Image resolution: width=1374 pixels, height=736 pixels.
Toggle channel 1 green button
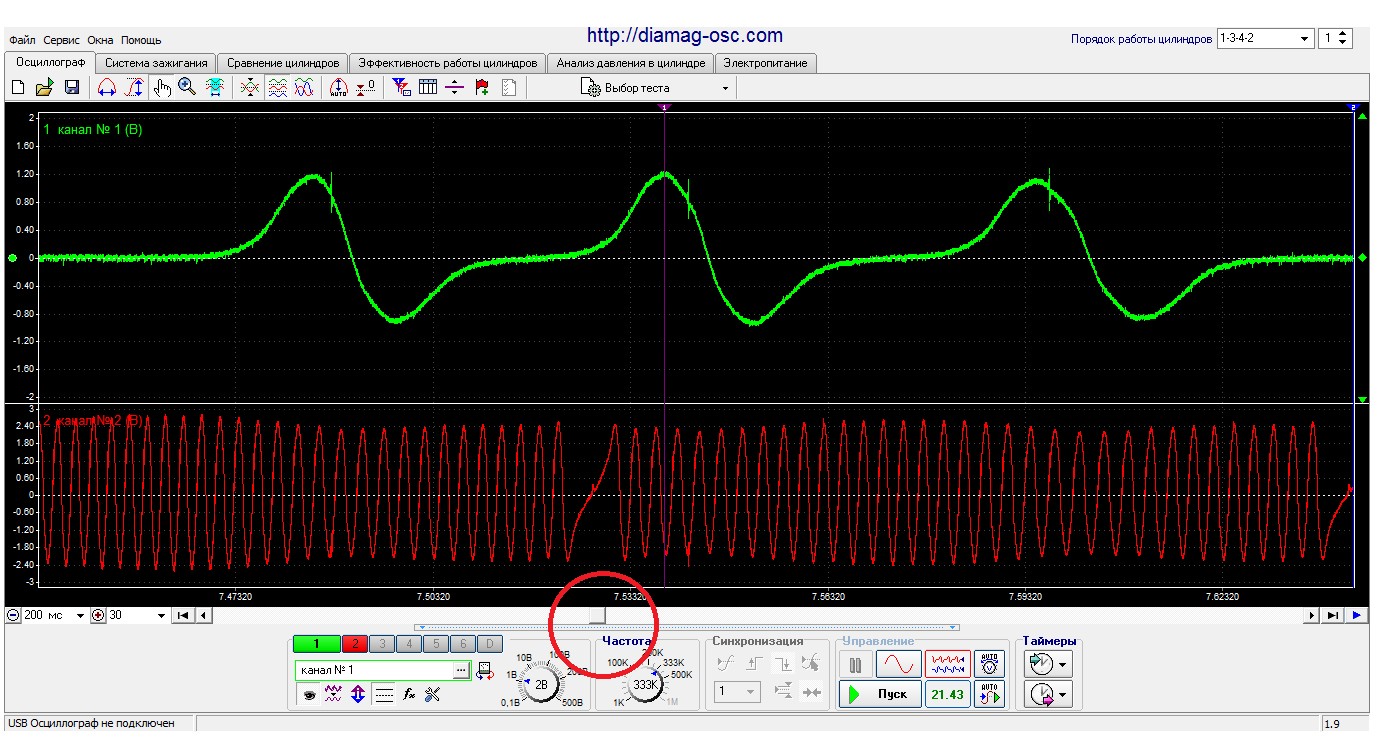pyautogui.click(x=316, y=644)
